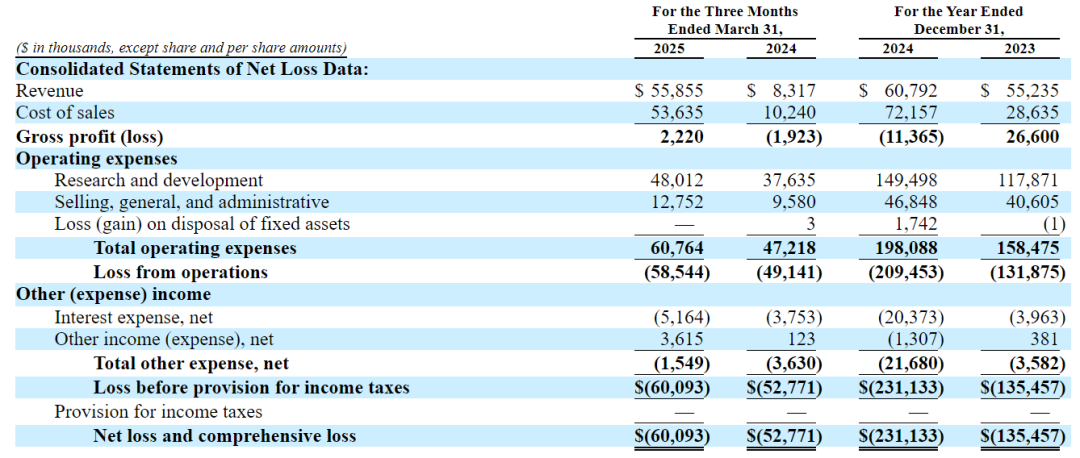Click 'Loss (gain) on disposal of fixed assets' label
This screenshot has height=458, width=1080.
[202, 224]
